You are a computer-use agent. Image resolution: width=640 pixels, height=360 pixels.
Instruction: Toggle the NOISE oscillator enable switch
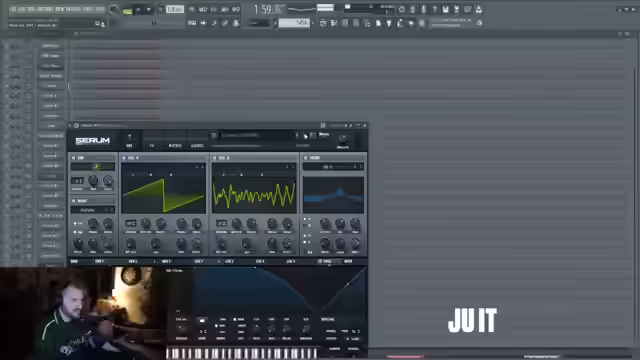pyautogui.click(x=73, y=201)
